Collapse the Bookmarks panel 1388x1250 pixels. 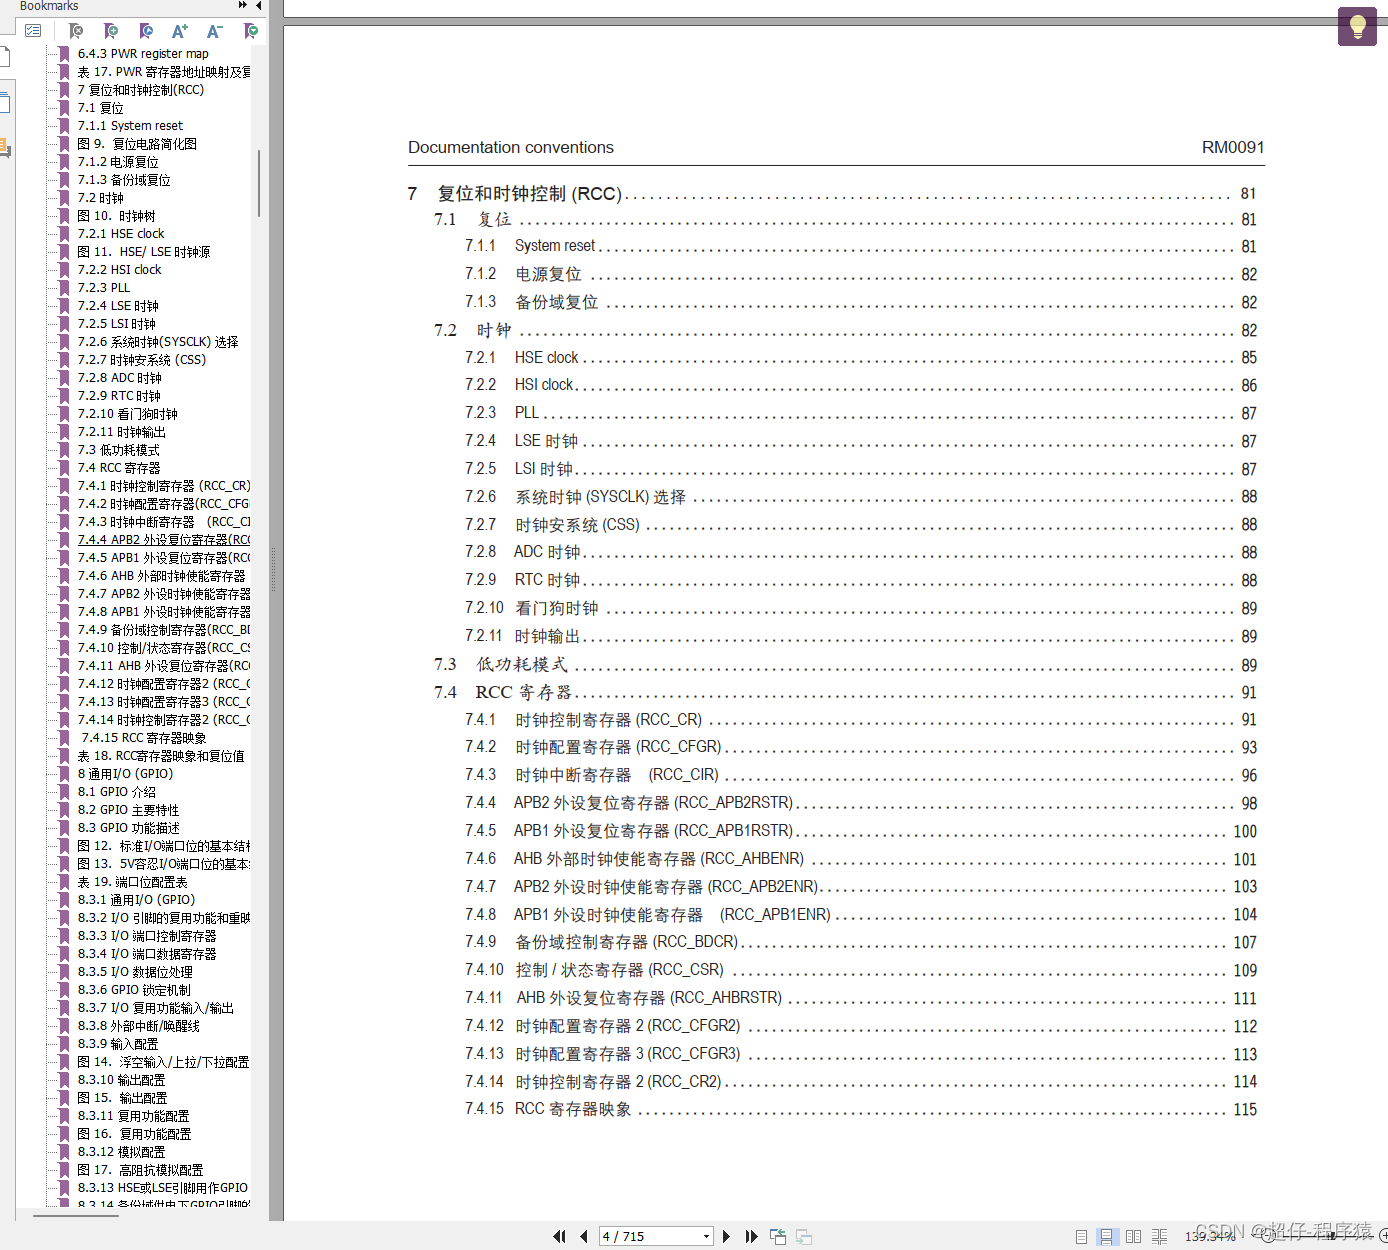tap(258, 7)
